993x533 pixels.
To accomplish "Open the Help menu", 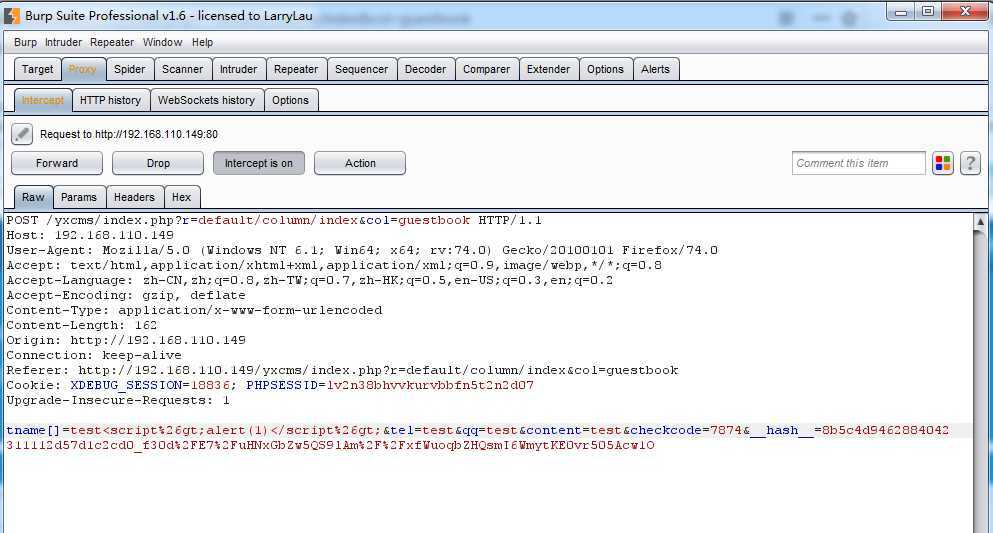I will [203, 42].
